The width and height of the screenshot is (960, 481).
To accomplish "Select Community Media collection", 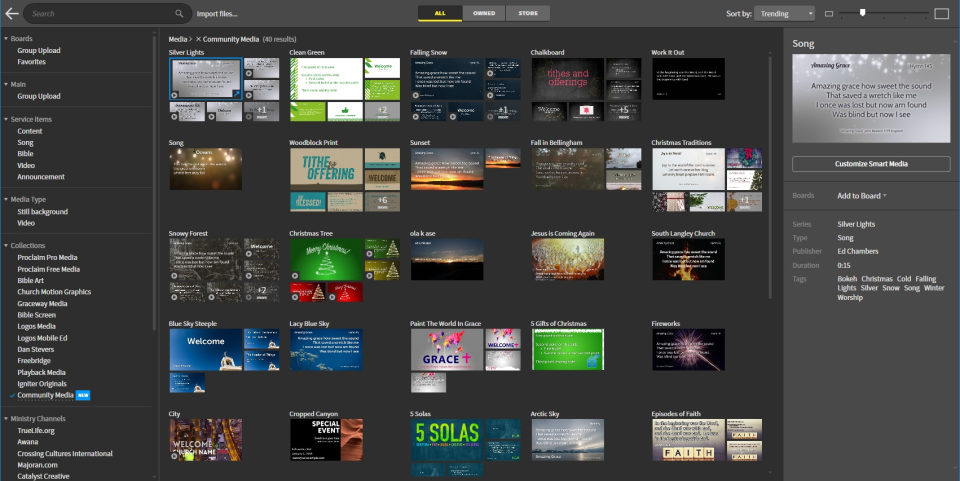I will pos(45,395).
